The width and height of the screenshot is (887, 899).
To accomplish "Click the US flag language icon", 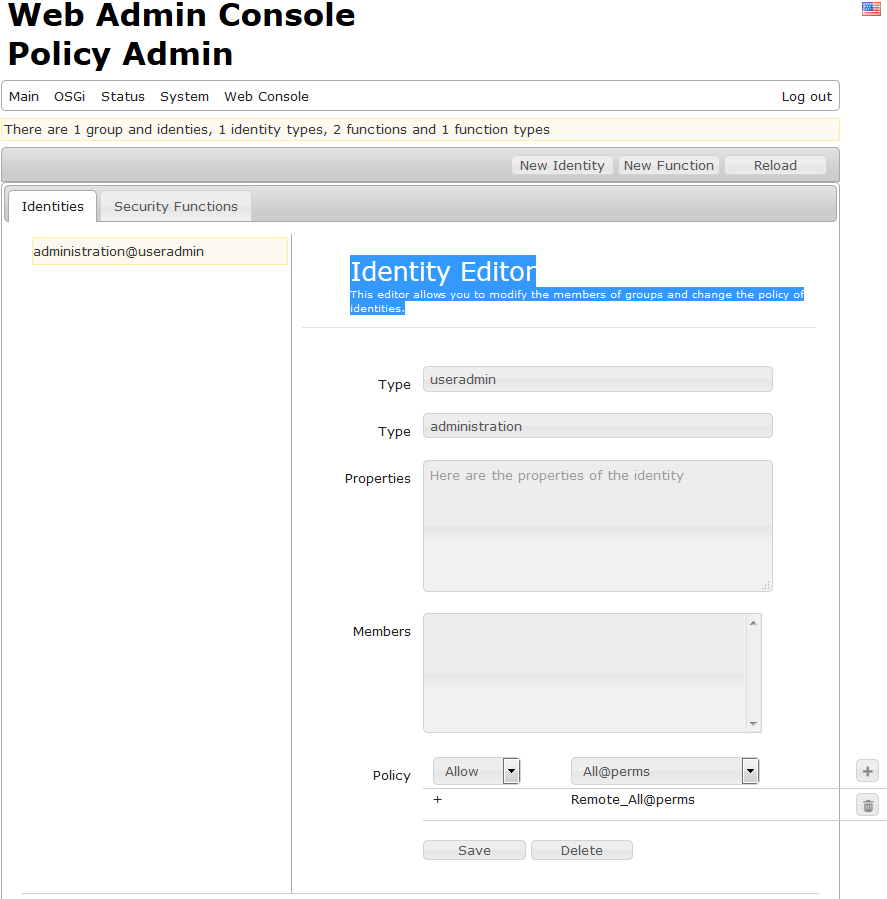I will (x=871, y=9).
